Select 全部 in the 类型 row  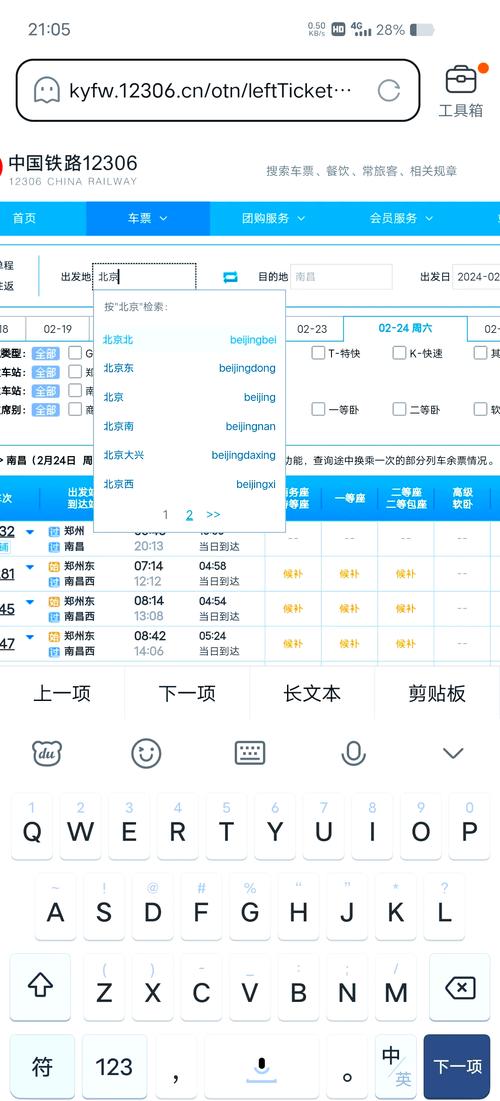46,353
